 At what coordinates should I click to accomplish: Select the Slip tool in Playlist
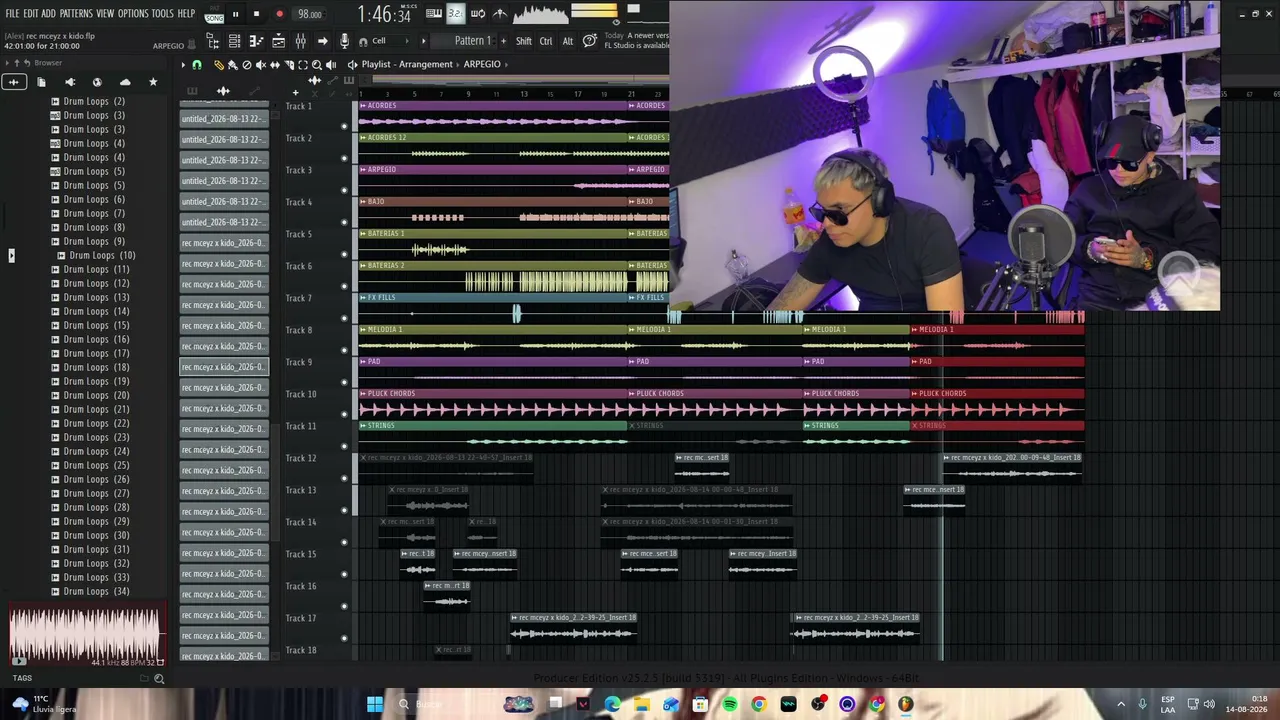[x=275, y=65]
